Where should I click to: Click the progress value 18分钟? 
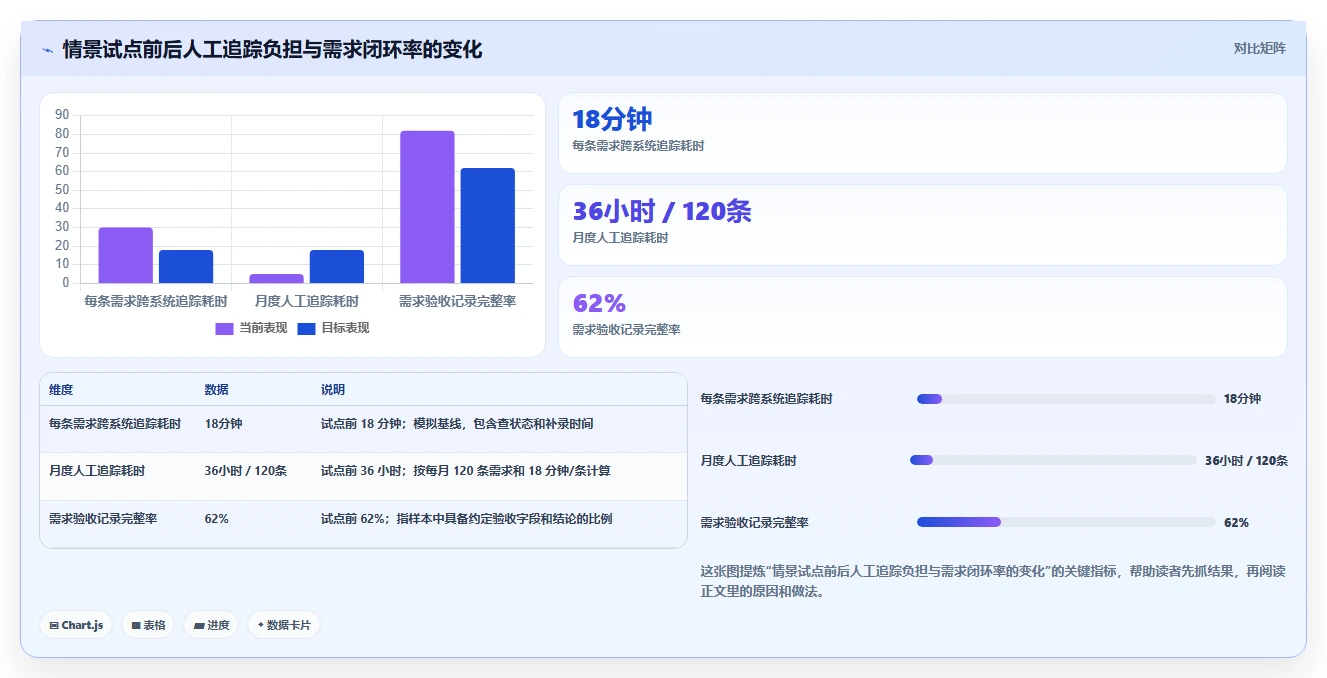pyautogui.click(x=1242, y=399)
